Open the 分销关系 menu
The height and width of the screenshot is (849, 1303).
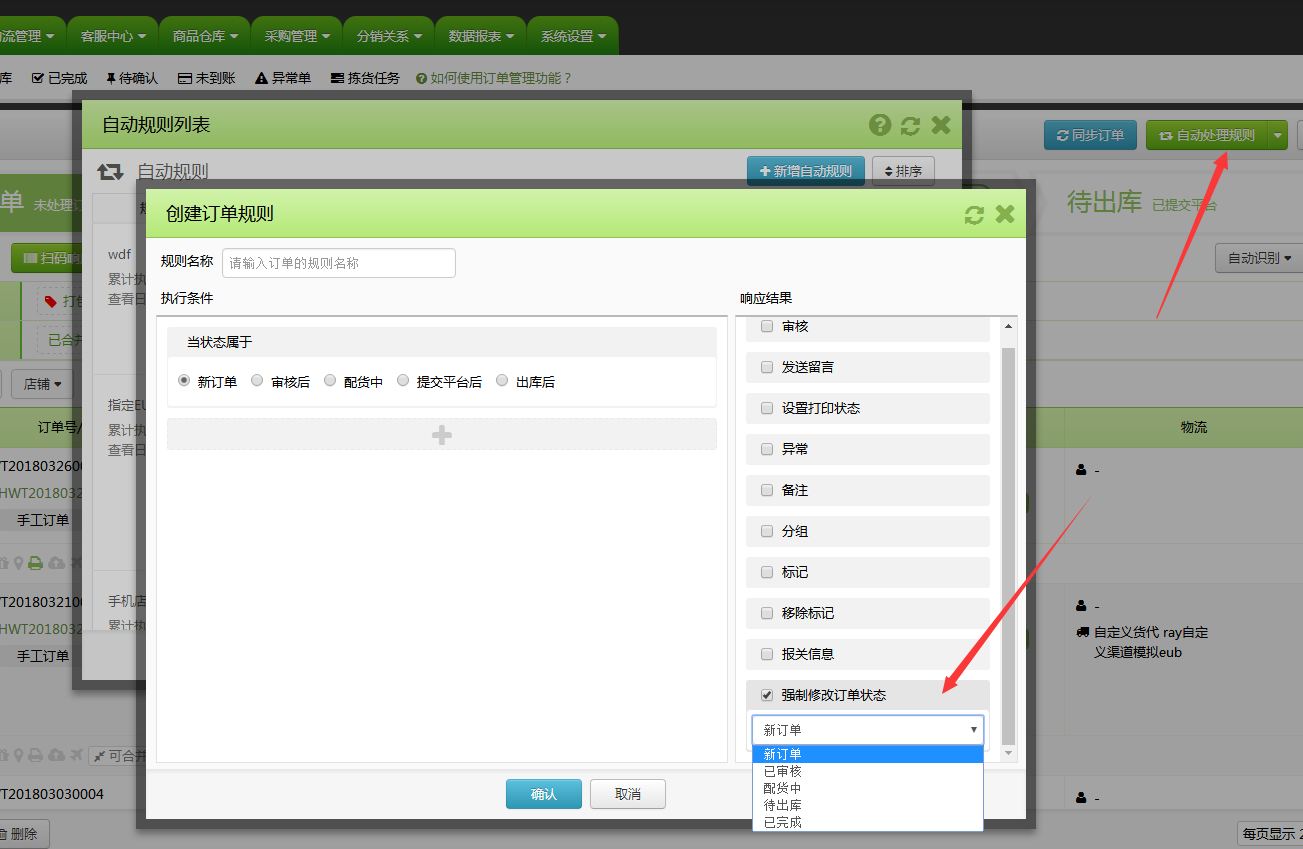click(389, 36)
